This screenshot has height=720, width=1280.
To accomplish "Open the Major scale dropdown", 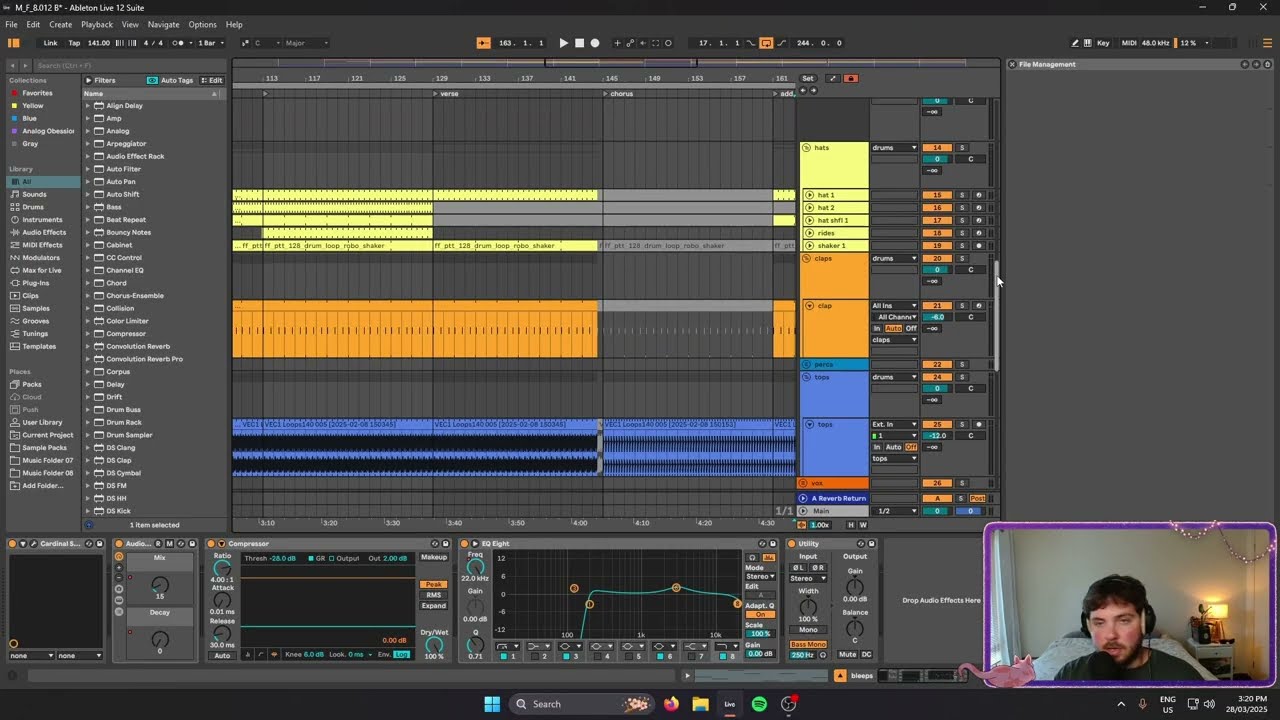I will [x=305, y=43].
